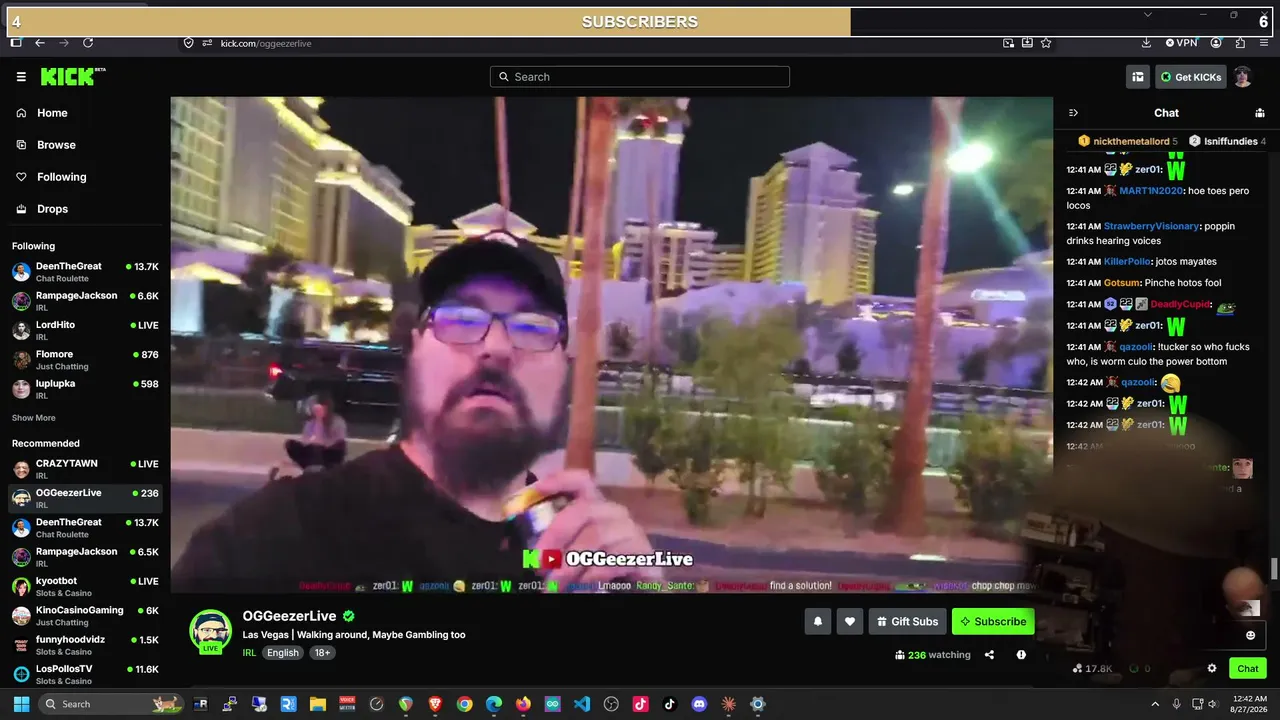Open Home in the sidebar
1280x720 pixels.
(85, 113)
